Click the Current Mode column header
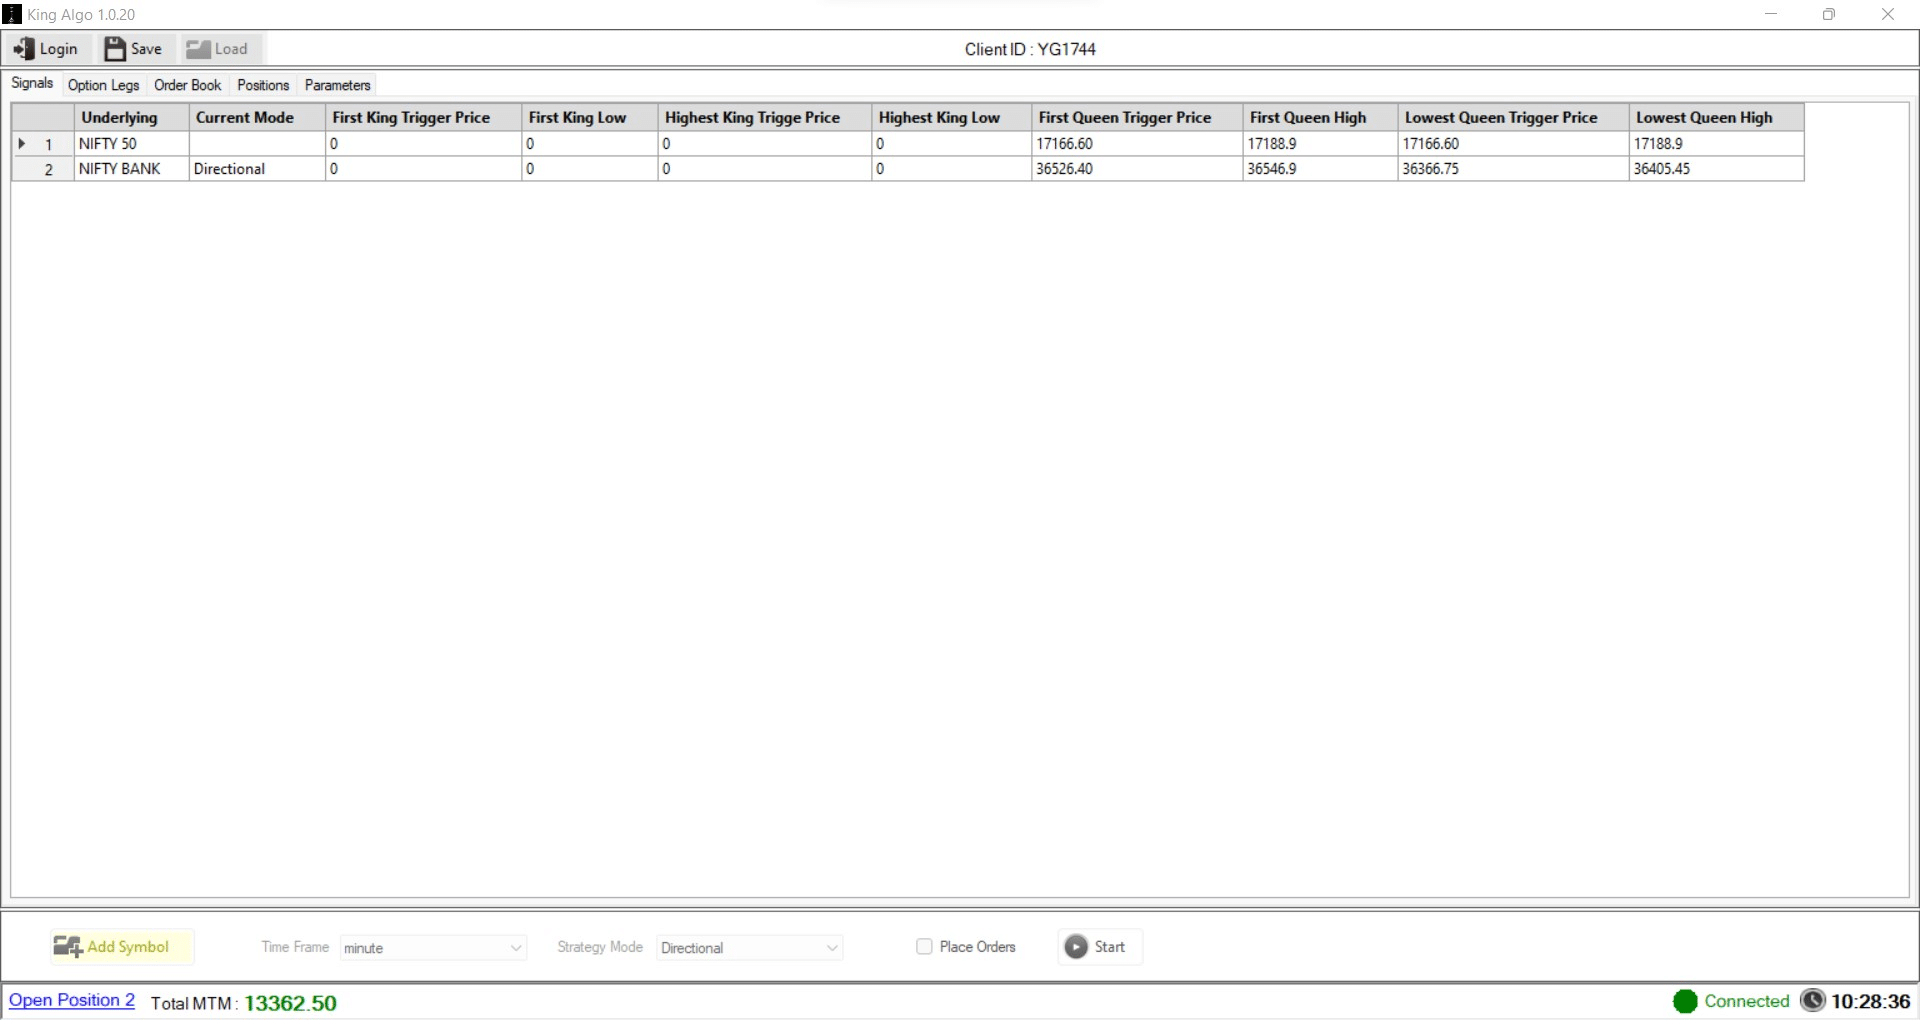The image size is (1920, 1020). pos(257,117)
